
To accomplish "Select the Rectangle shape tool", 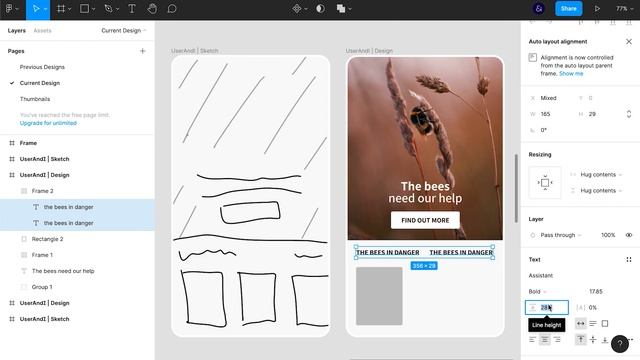I will (x=84, y=9).
